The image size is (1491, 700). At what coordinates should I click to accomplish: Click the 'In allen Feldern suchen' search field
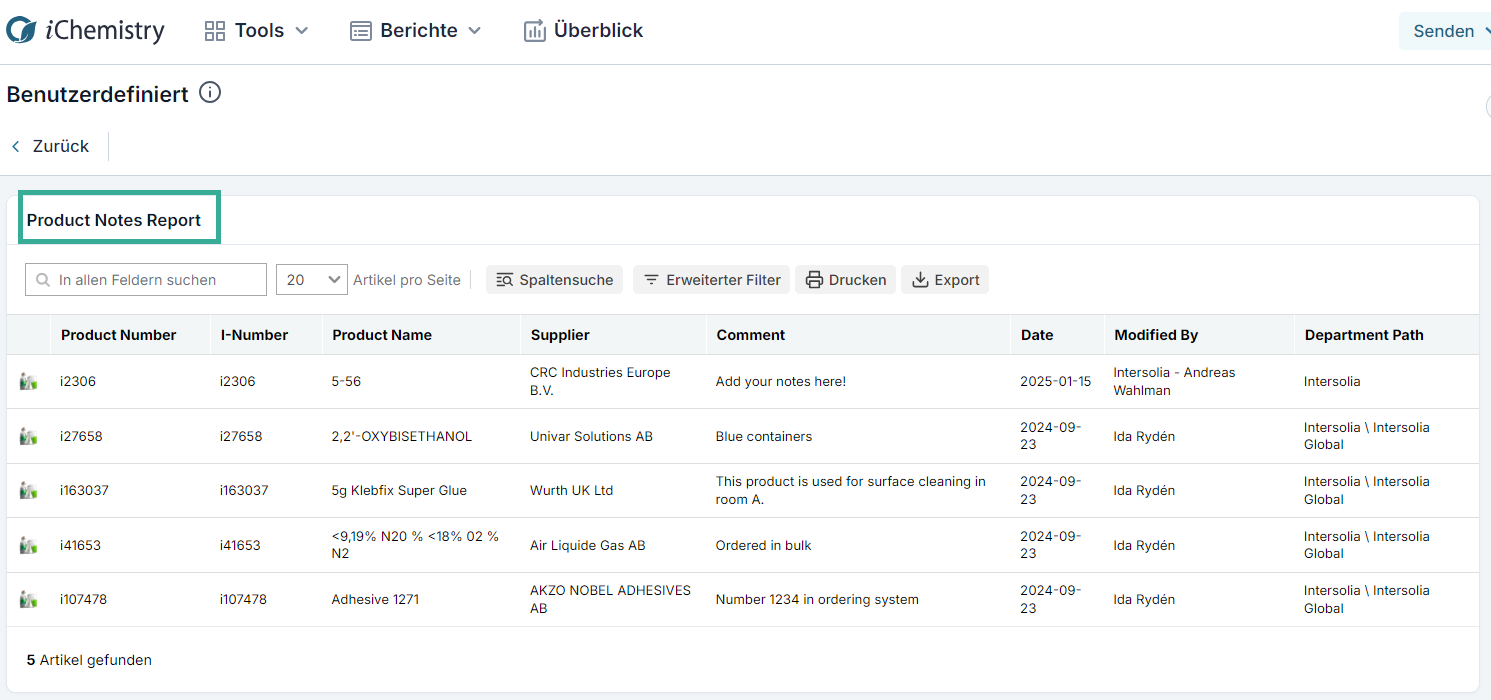pos(146,280)
